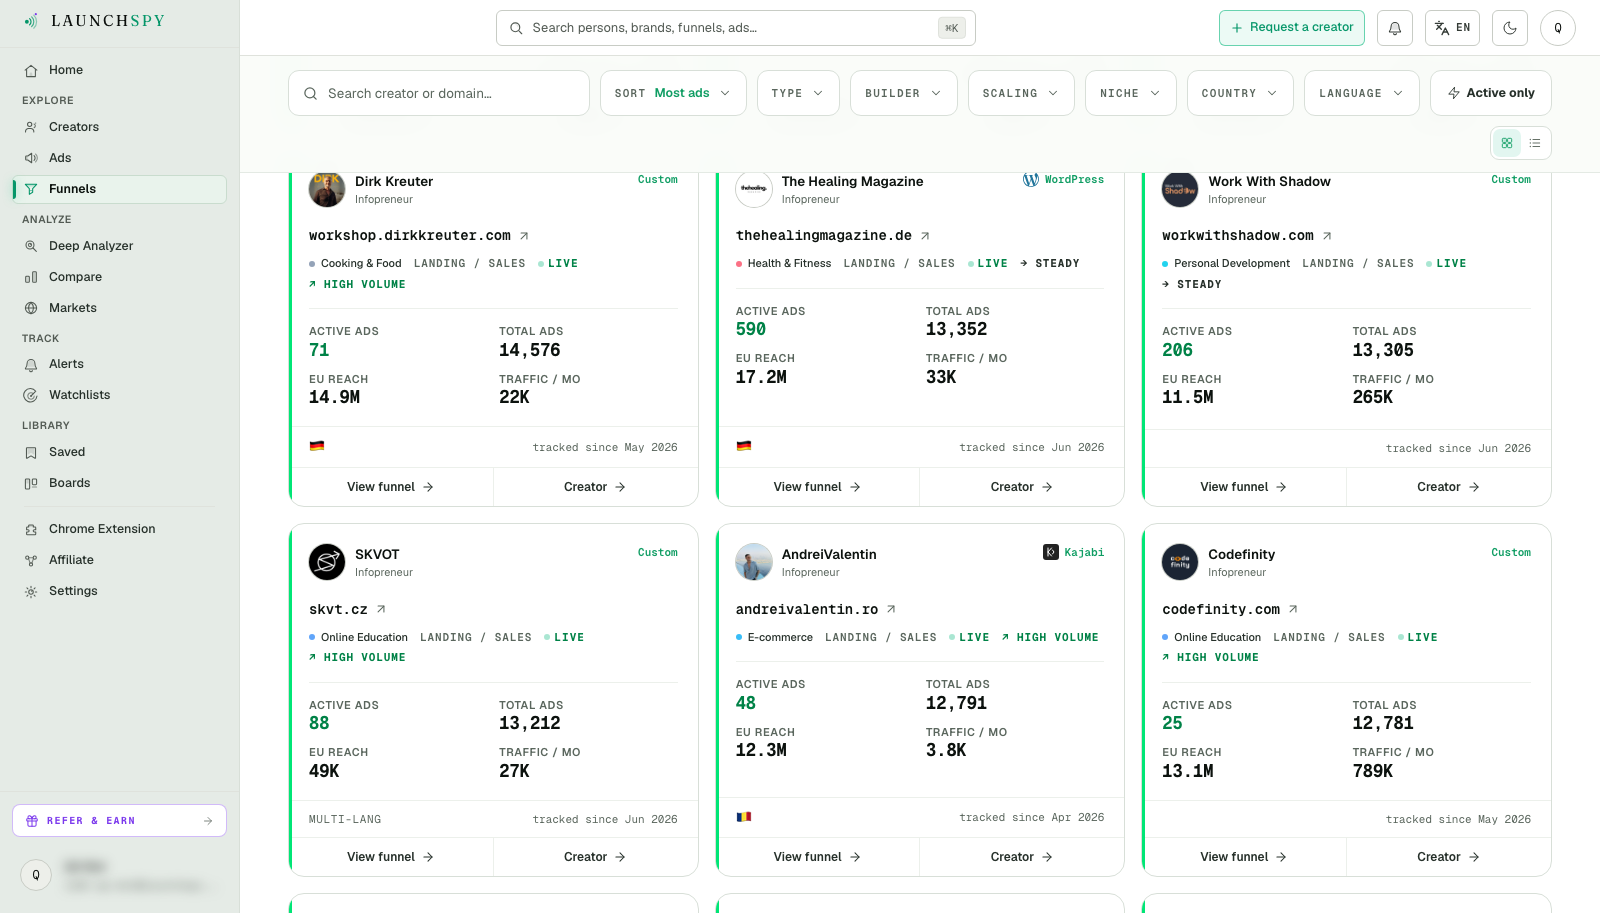Open Creator page for Work With Shadow
Image resolution: width=1600 pixels, height=913 pixels.
(x=1448, y=487)
